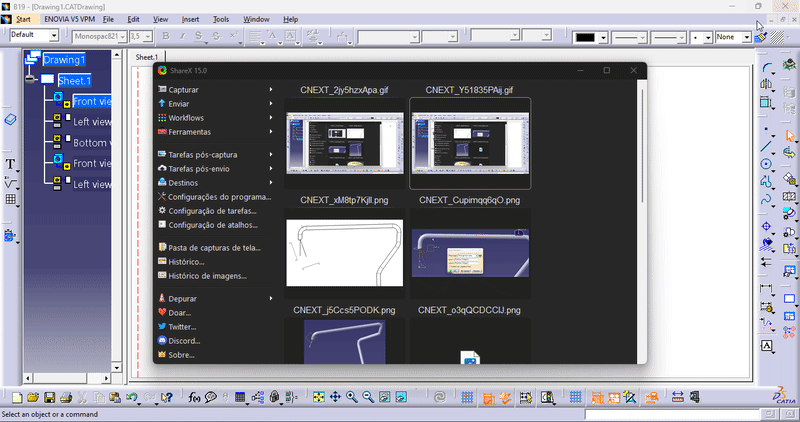
Task: Click the Zoom In magnifier icon
Action: (x=352, y=397)
